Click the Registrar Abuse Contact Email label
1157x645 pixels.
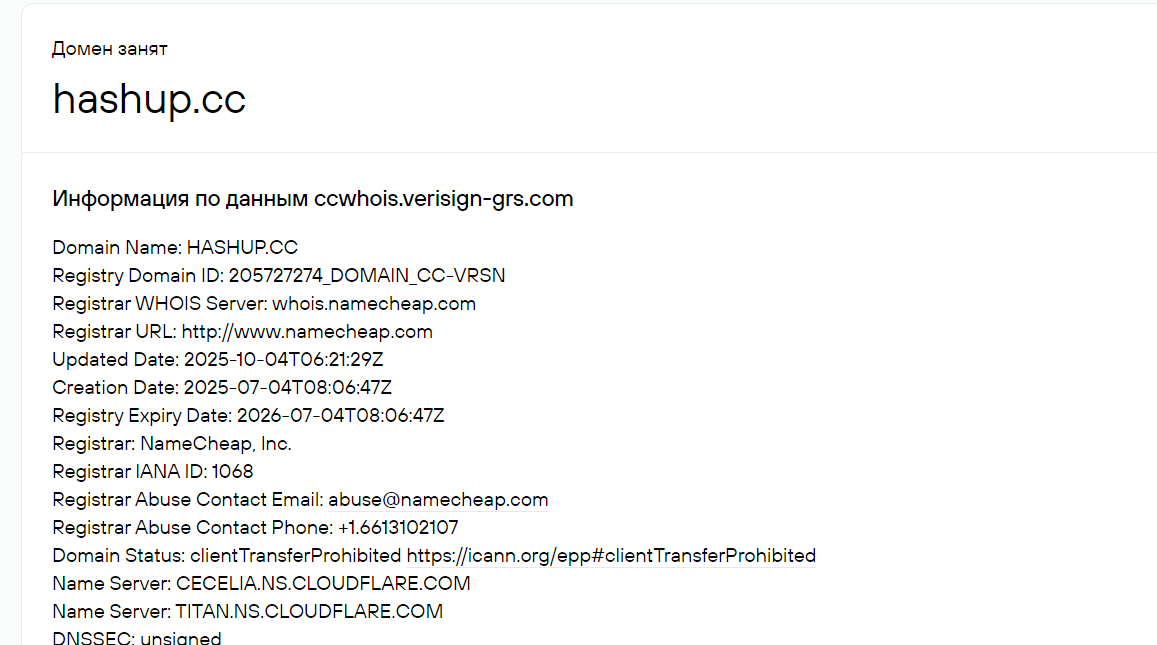(188, 500)
